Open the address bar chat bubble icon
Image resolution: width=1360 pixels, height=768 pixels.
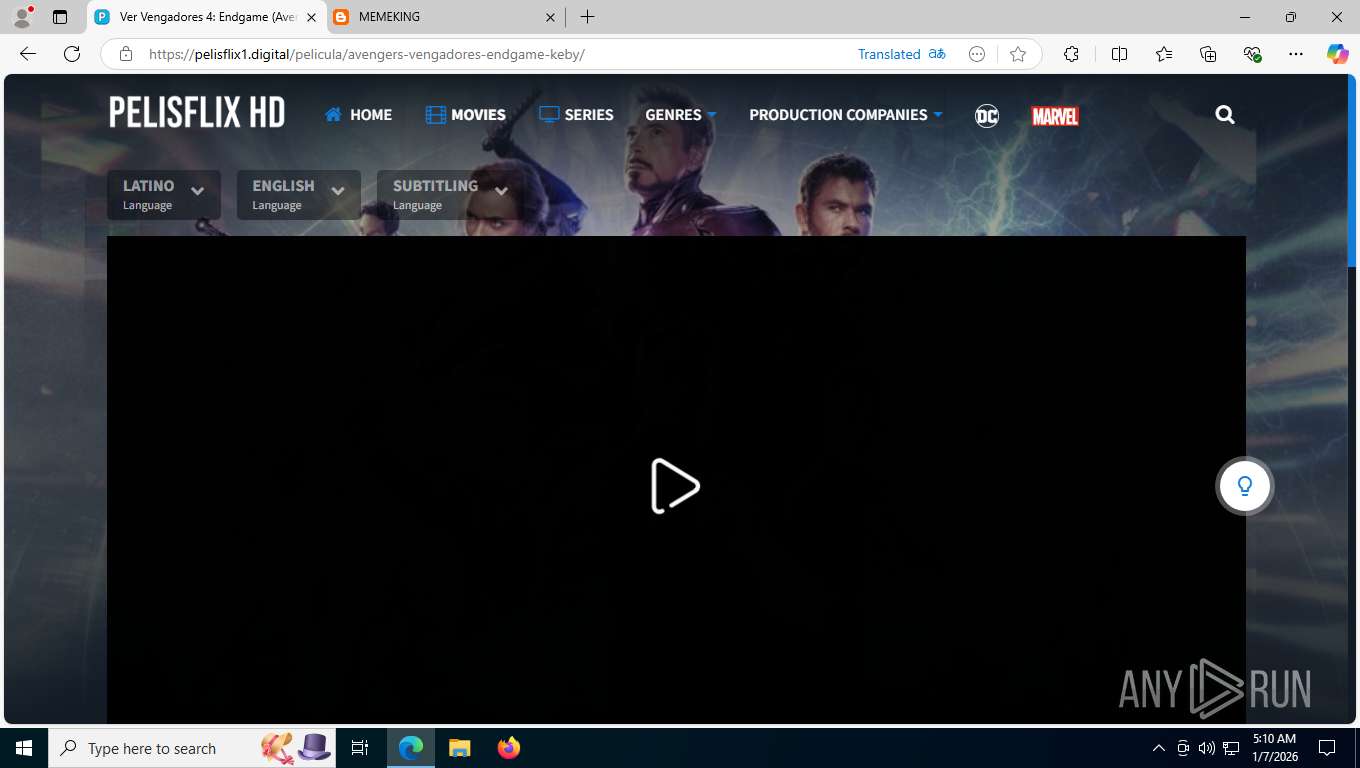coord(977,54)
